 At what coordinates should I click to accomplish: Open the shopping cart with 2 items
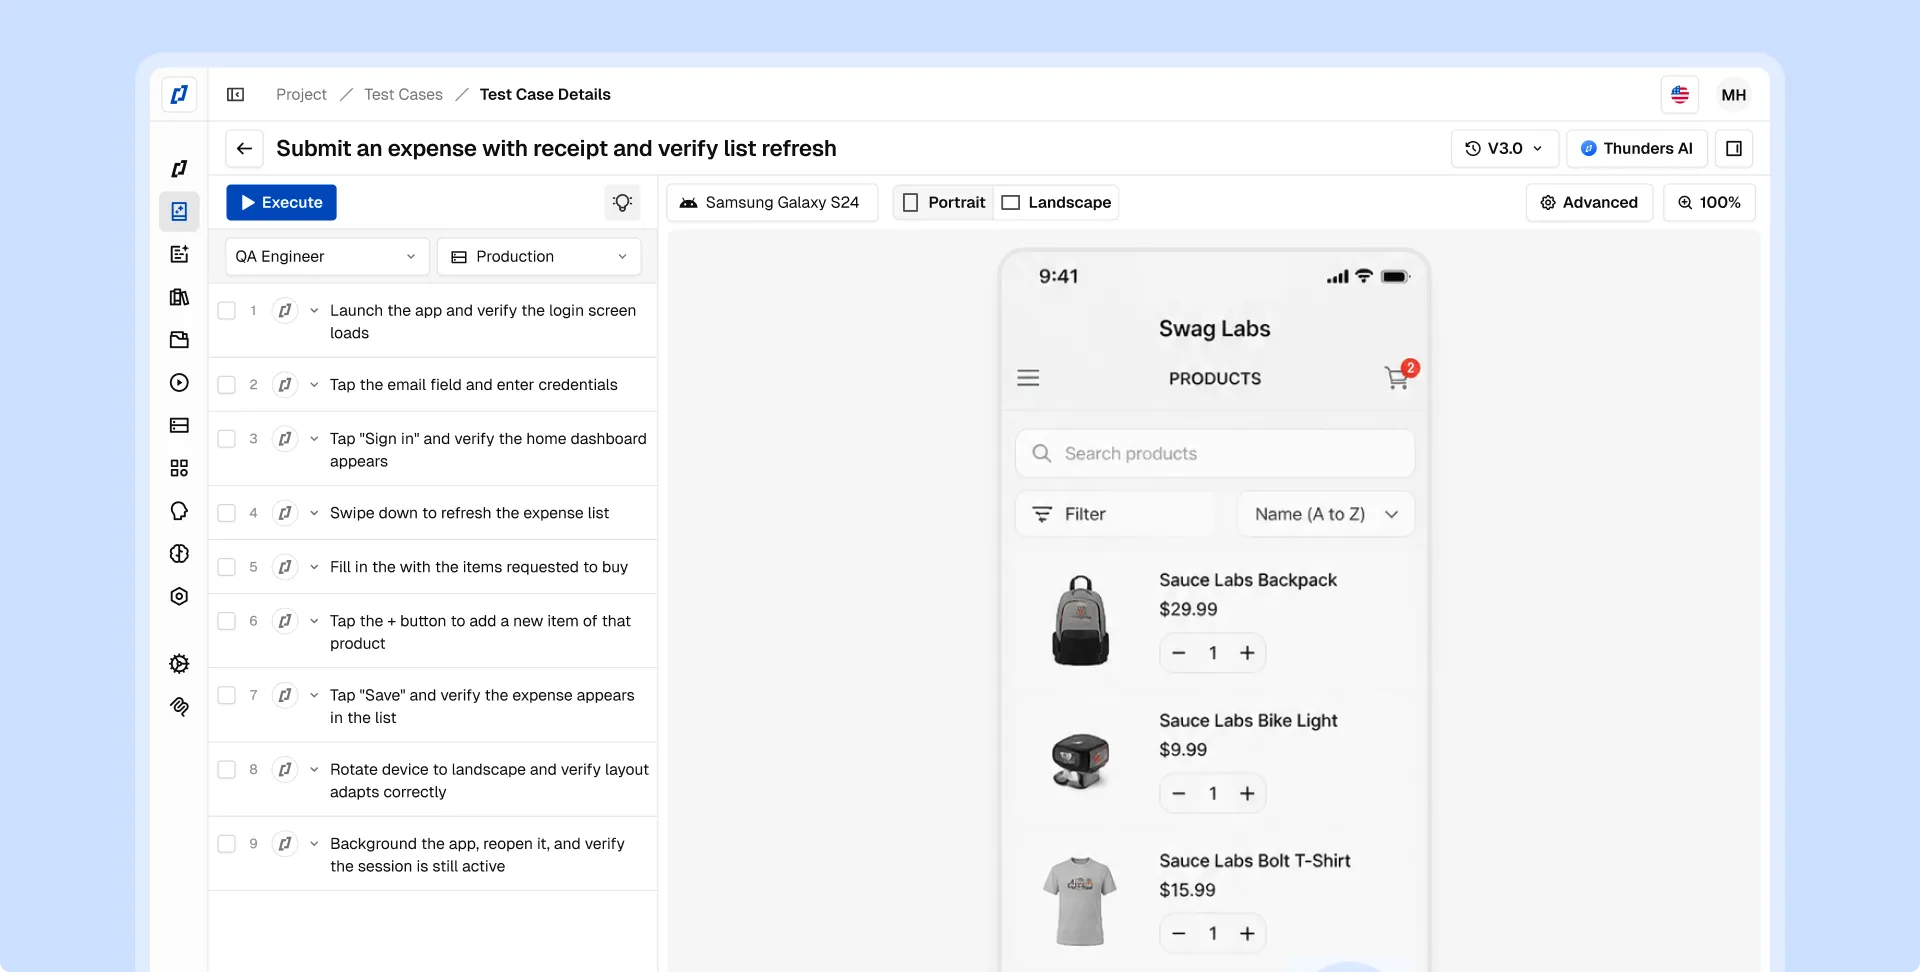tap(1399, 375)
